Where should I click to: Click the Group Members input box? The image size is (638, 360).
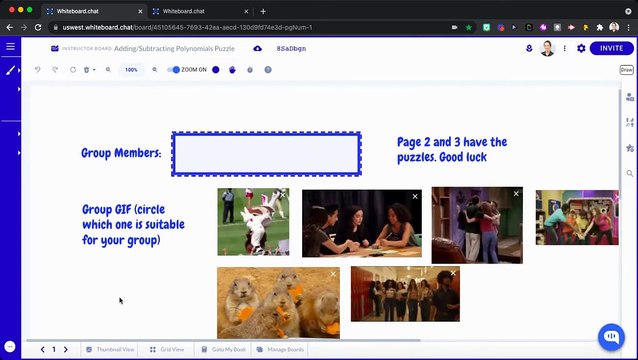tap(267, 154)
